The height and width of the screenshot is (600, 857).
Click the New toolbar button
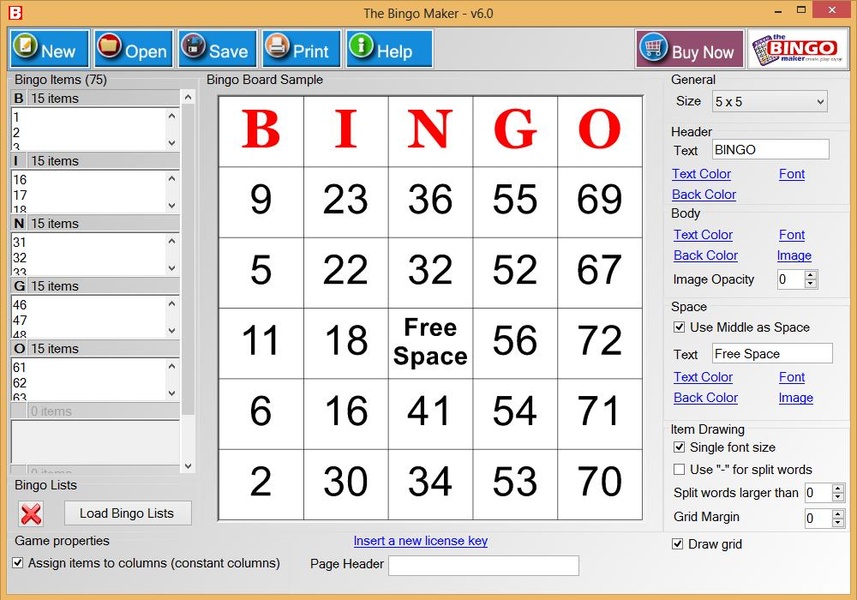click(x=49, y=50)
